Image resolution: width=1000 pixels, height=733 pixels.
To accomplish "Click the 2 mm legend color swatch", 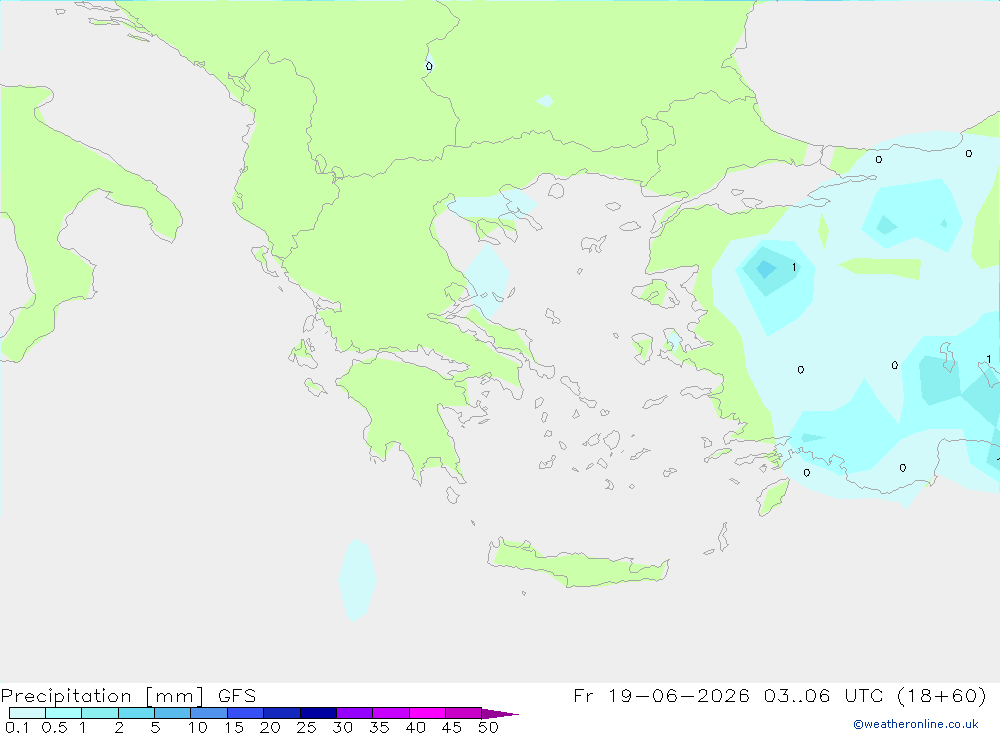I will coord(136,713).
